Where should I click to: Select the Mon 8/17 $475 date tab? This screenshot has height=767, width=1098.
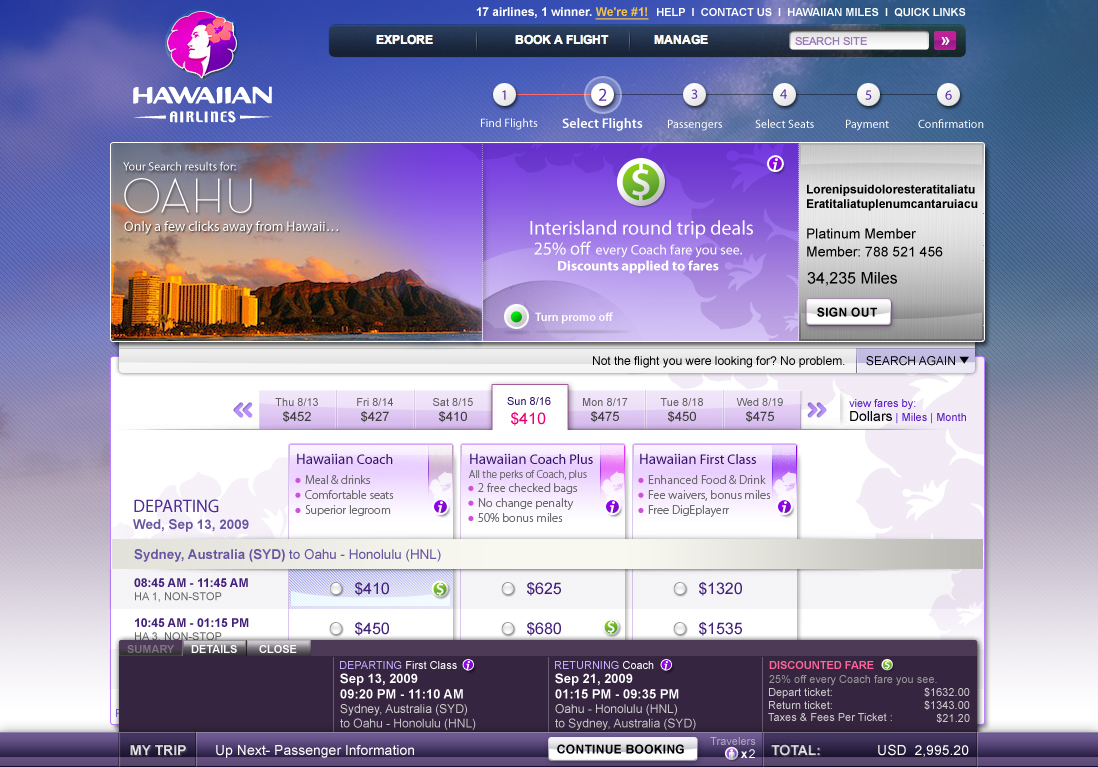point(605,410)
